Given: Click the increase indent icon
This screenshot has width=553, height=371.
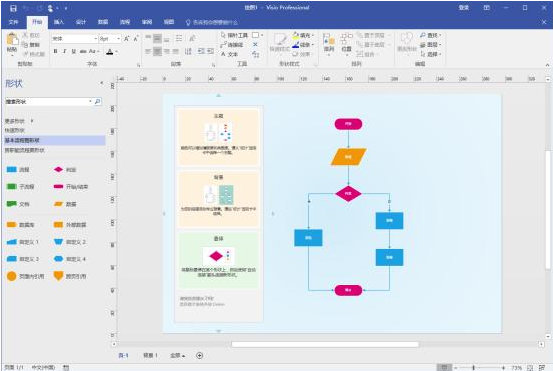Looking at the screenshot, I should (x=210, y=51).
